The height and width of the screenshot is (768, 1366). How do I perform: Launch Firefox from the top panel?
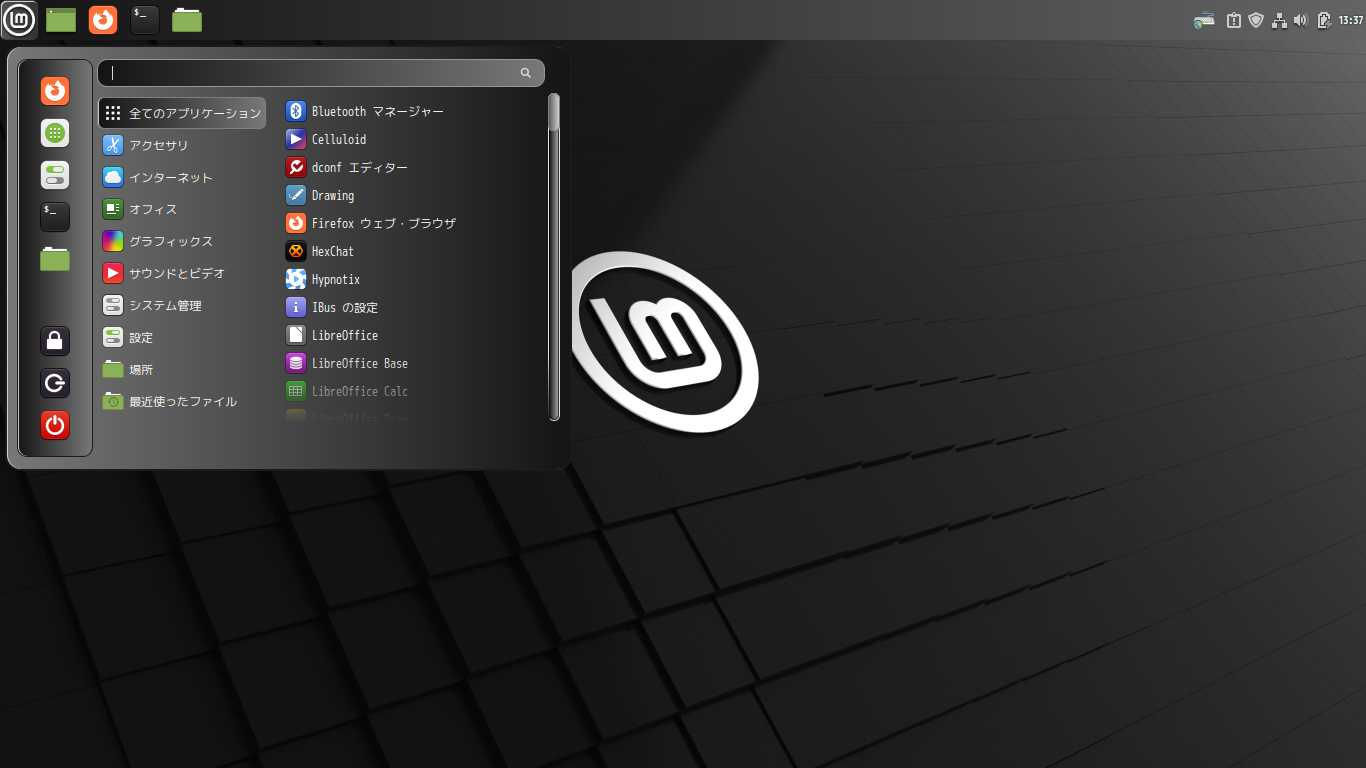(103, 19)
